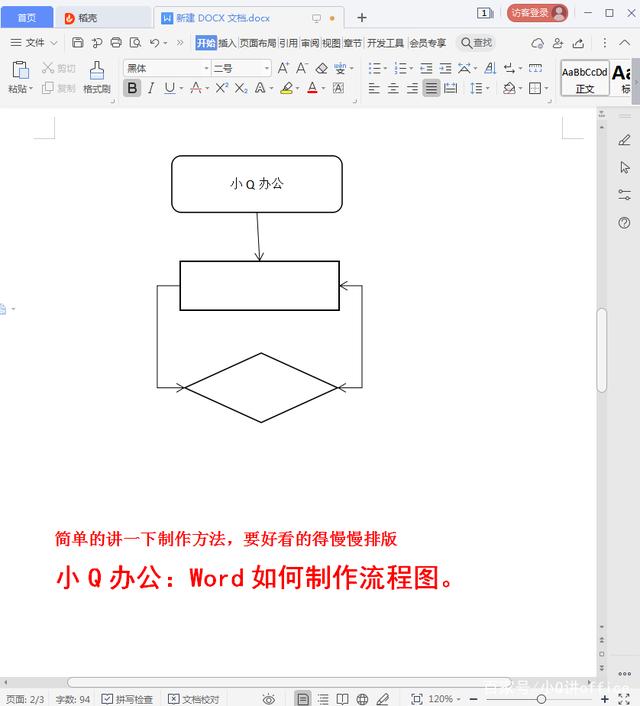
Task: Pick the red font color swatch
Action: pyautogui.click(x=312, y=88)
